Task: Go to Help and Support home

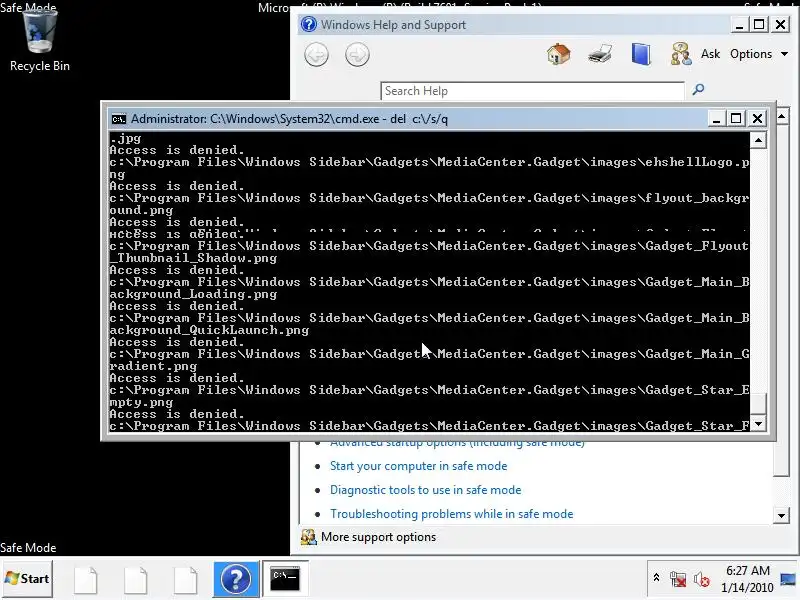Action: click(558, 54)
